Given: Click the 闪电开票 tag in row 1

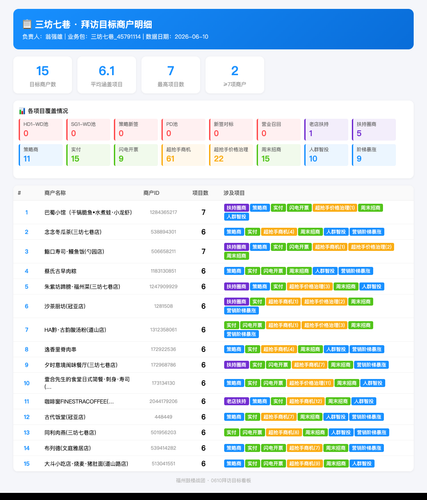Looking at the screenshot, I should coord(299,208).
